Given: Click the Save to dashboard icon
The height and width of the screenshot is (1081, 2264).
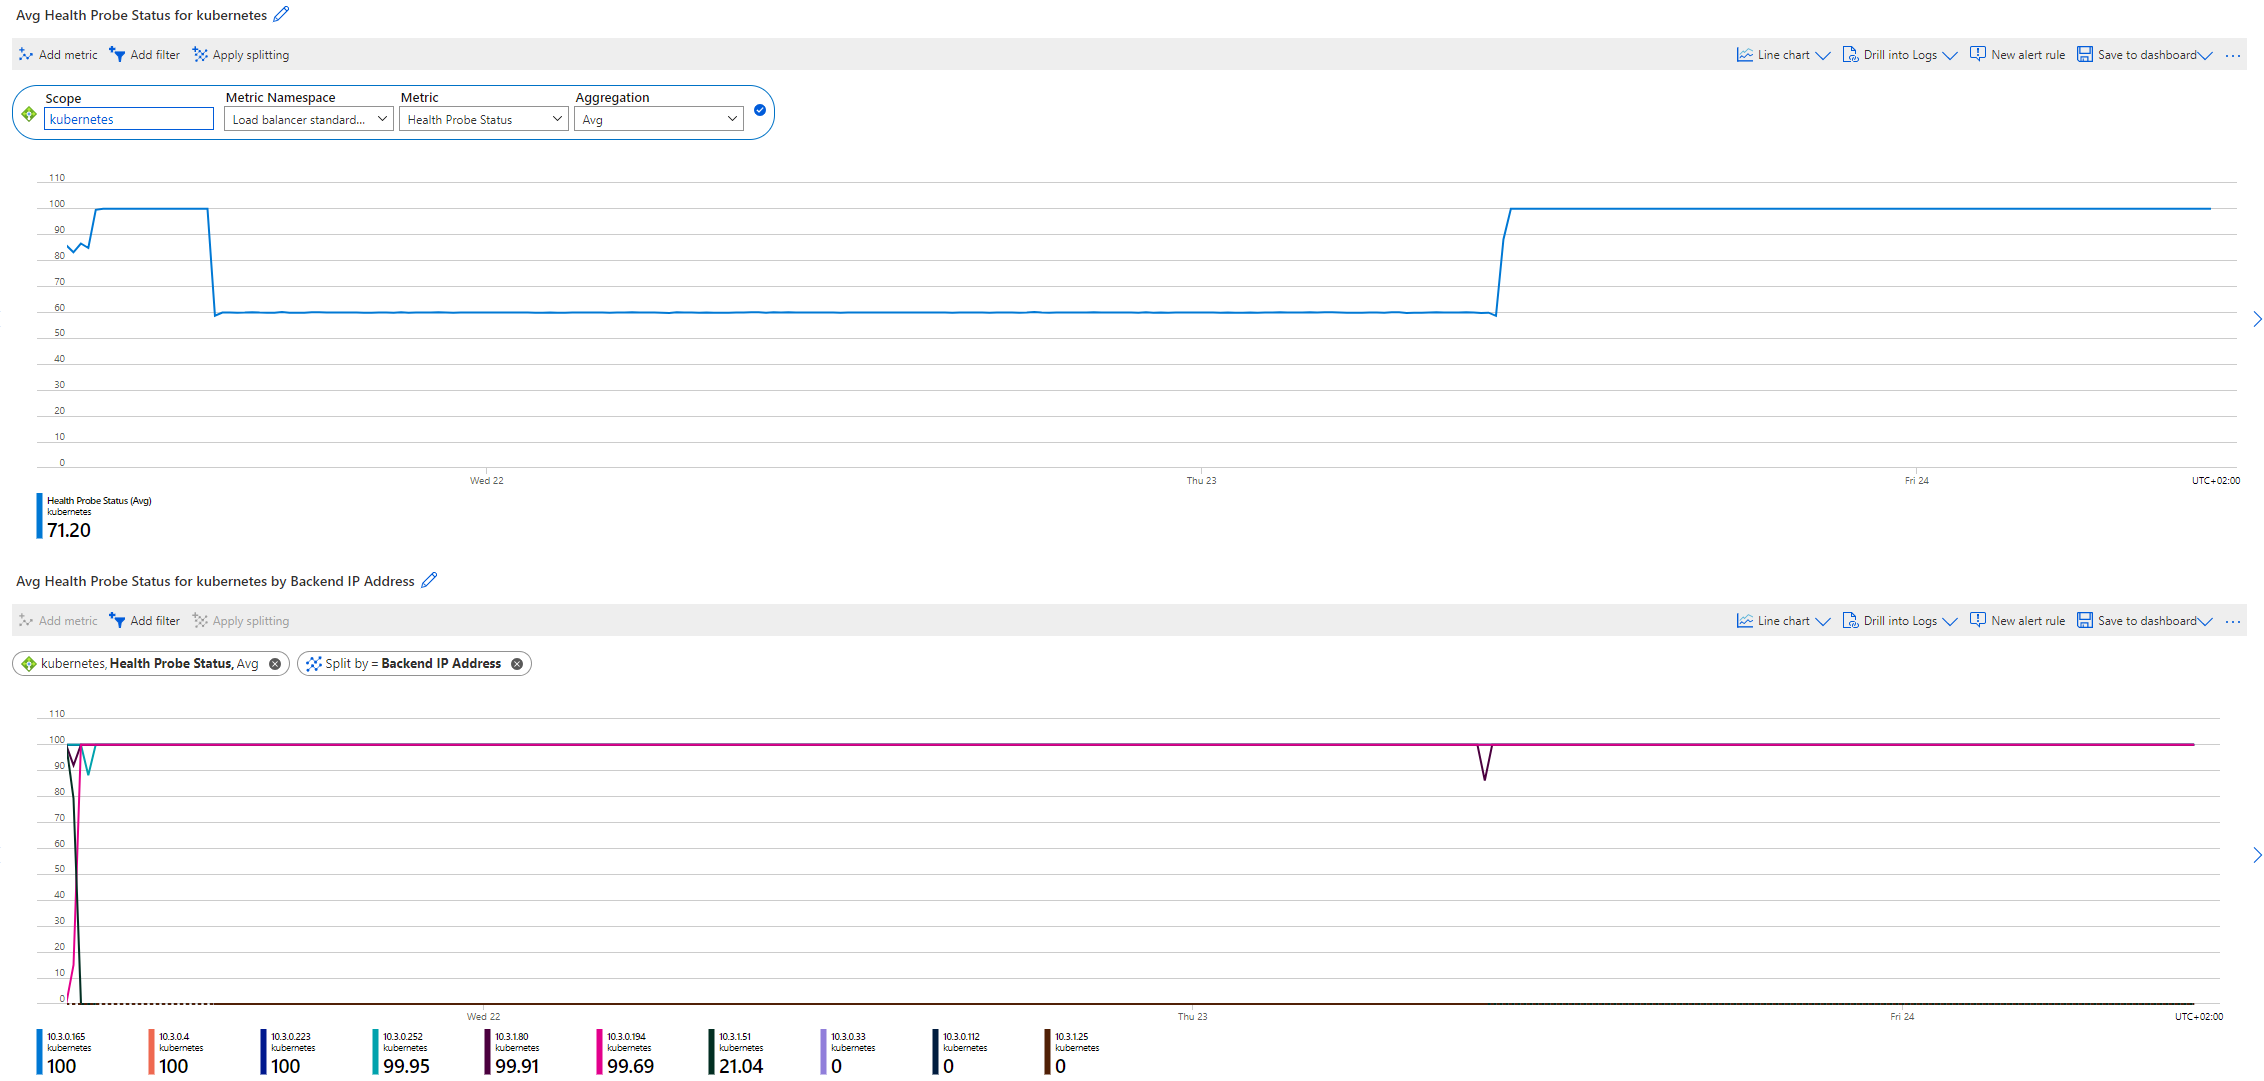Looking at the screenshot, I should pyautogui.click(x=2085, y=54).
